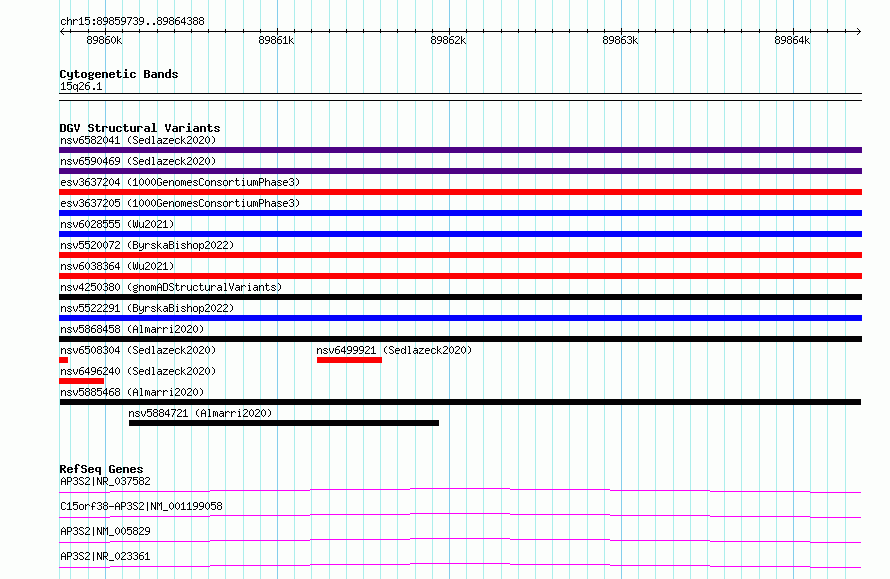Select the purple bar under nsv6590469

460,171
